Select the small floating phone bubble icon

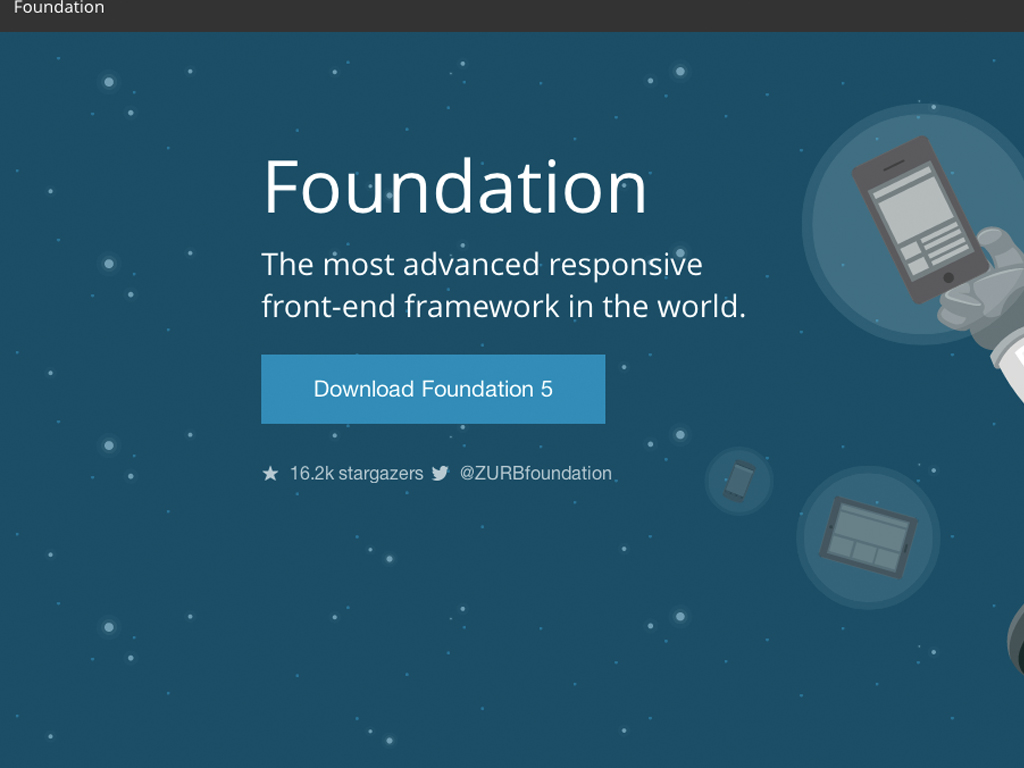(x=739, y=481)
